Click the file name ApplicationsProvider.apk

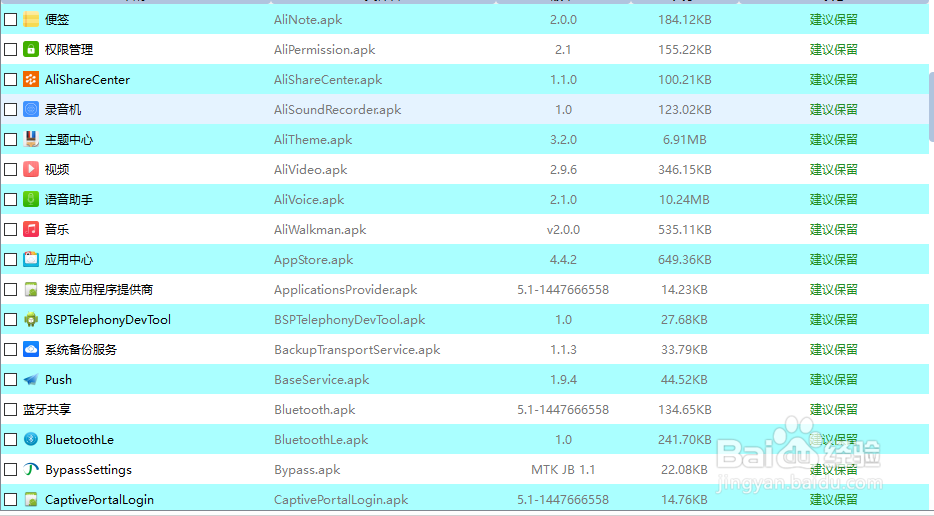click(x=345, y=290)
